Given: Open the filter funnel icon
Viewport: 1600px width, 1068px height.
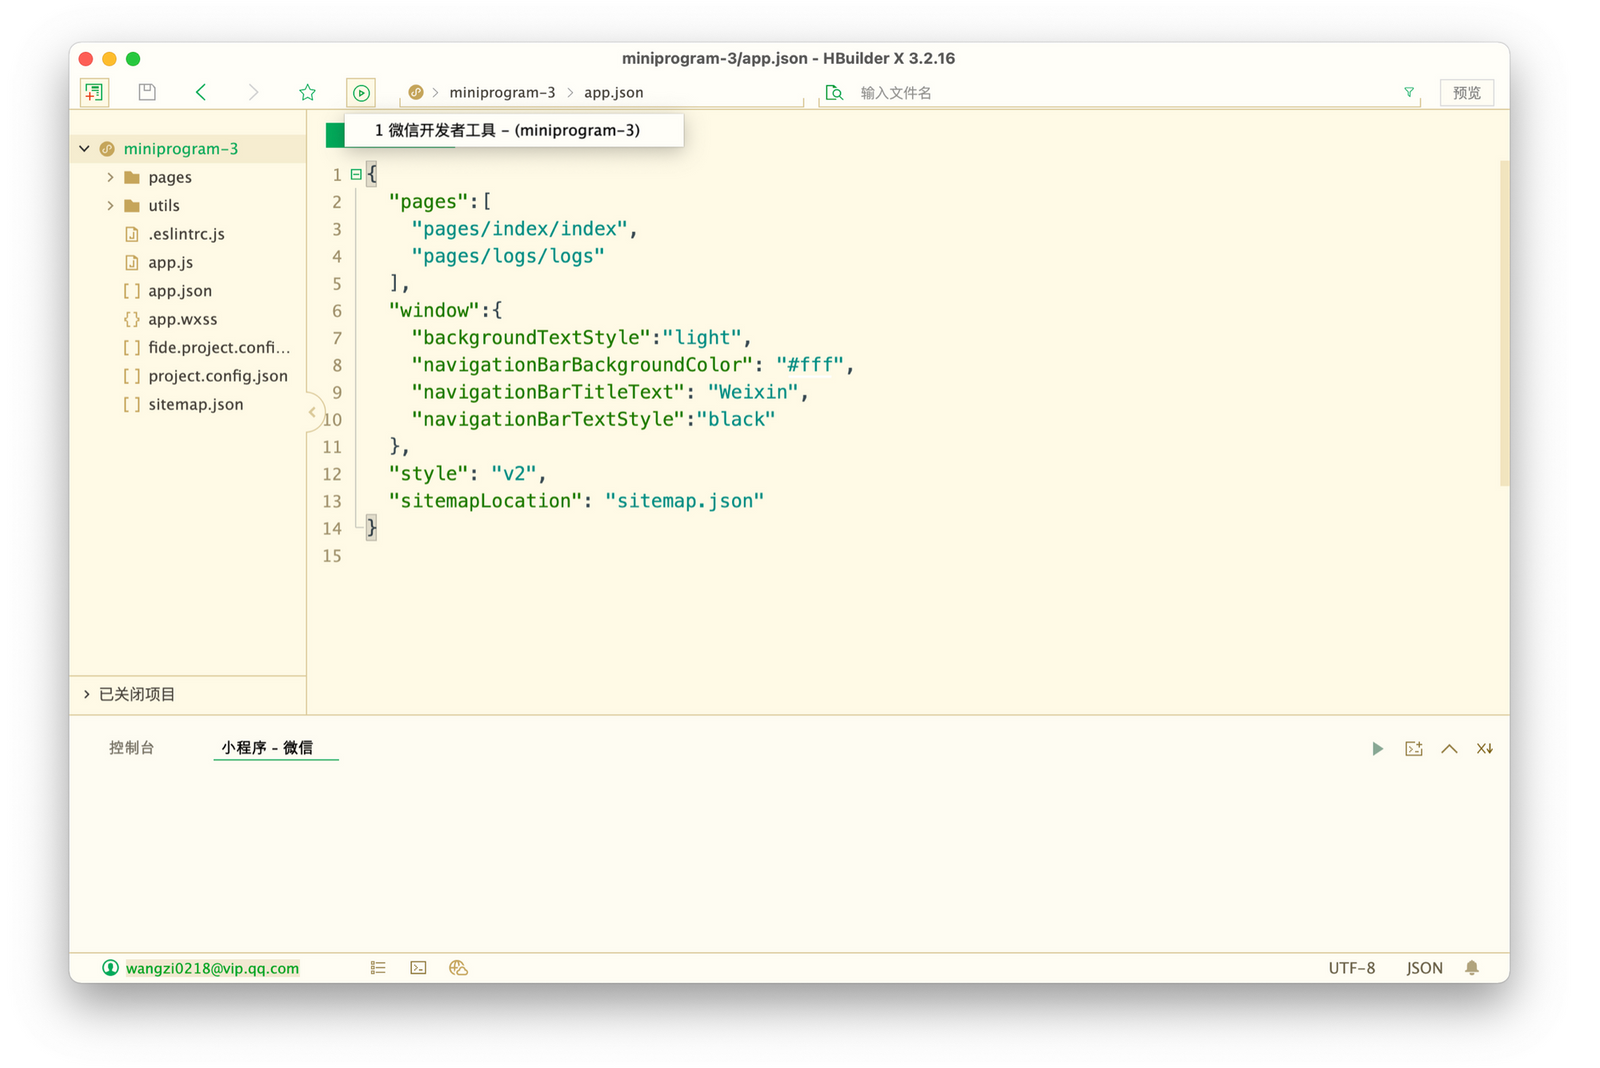Looking at the screenshot, I should pyautogui.click(x=1409, y=92).
